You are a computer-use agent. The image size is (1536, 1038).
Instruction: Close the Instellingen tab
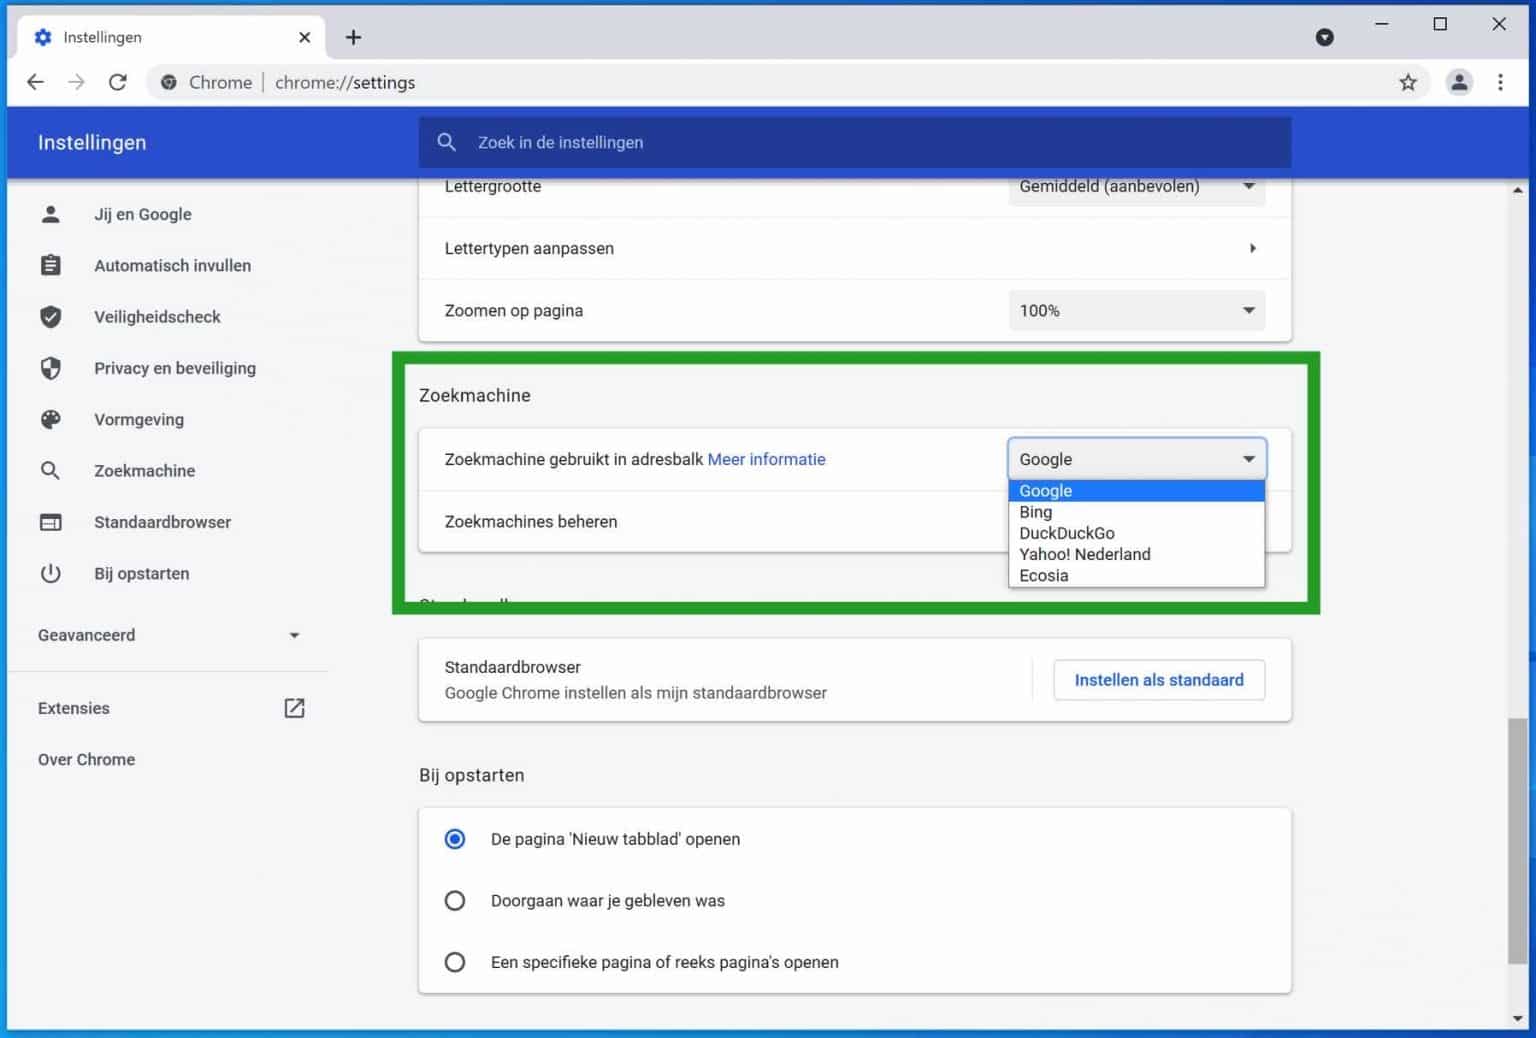pos(305,37)
